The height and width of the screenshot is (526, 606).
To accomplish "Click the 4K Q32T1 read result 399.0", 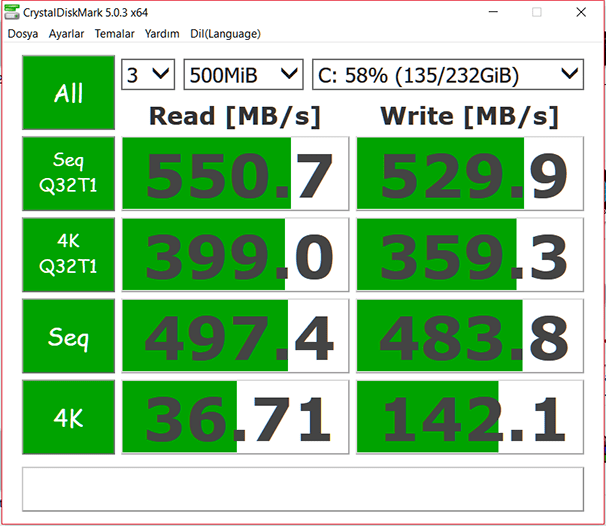I will click(x=235, y=255).
